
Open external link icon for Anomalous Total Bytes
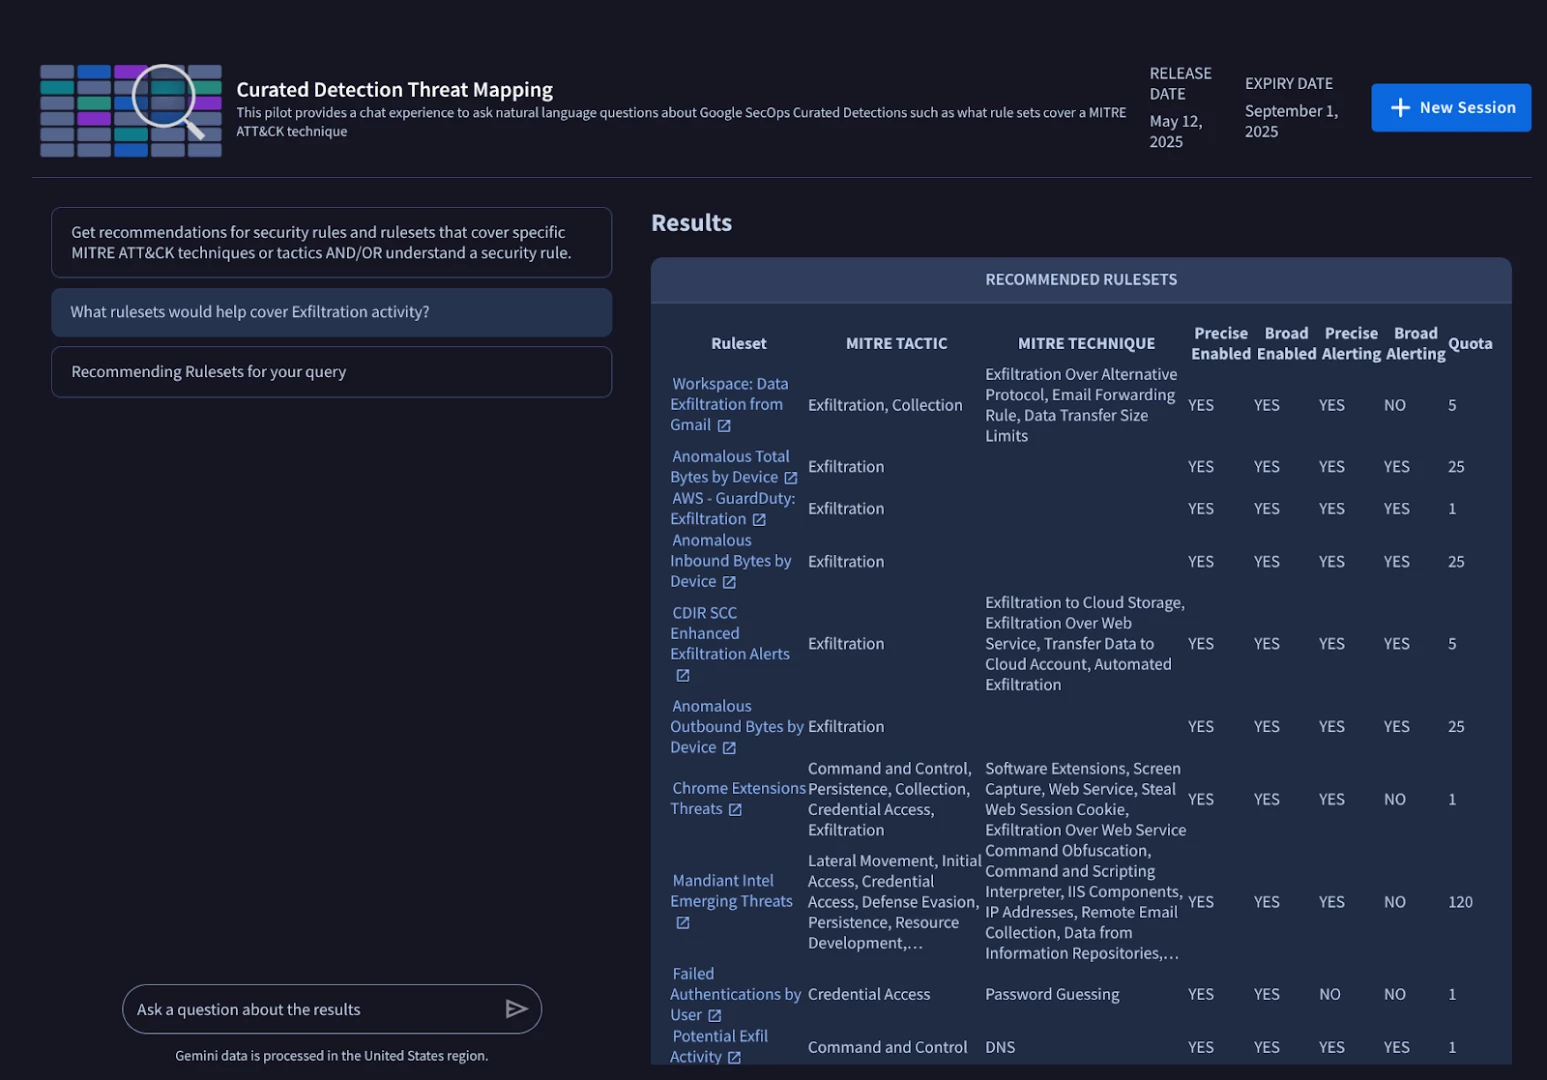791,478
